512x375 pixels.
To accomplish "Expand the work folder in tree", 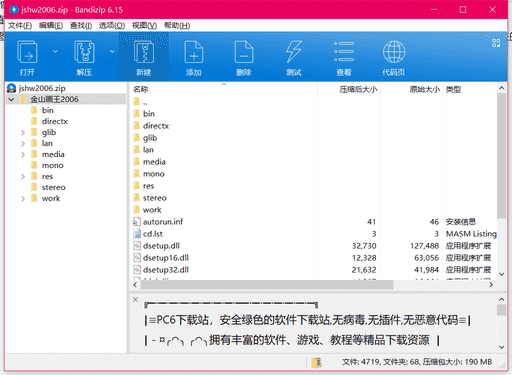I will pos(23,199).
